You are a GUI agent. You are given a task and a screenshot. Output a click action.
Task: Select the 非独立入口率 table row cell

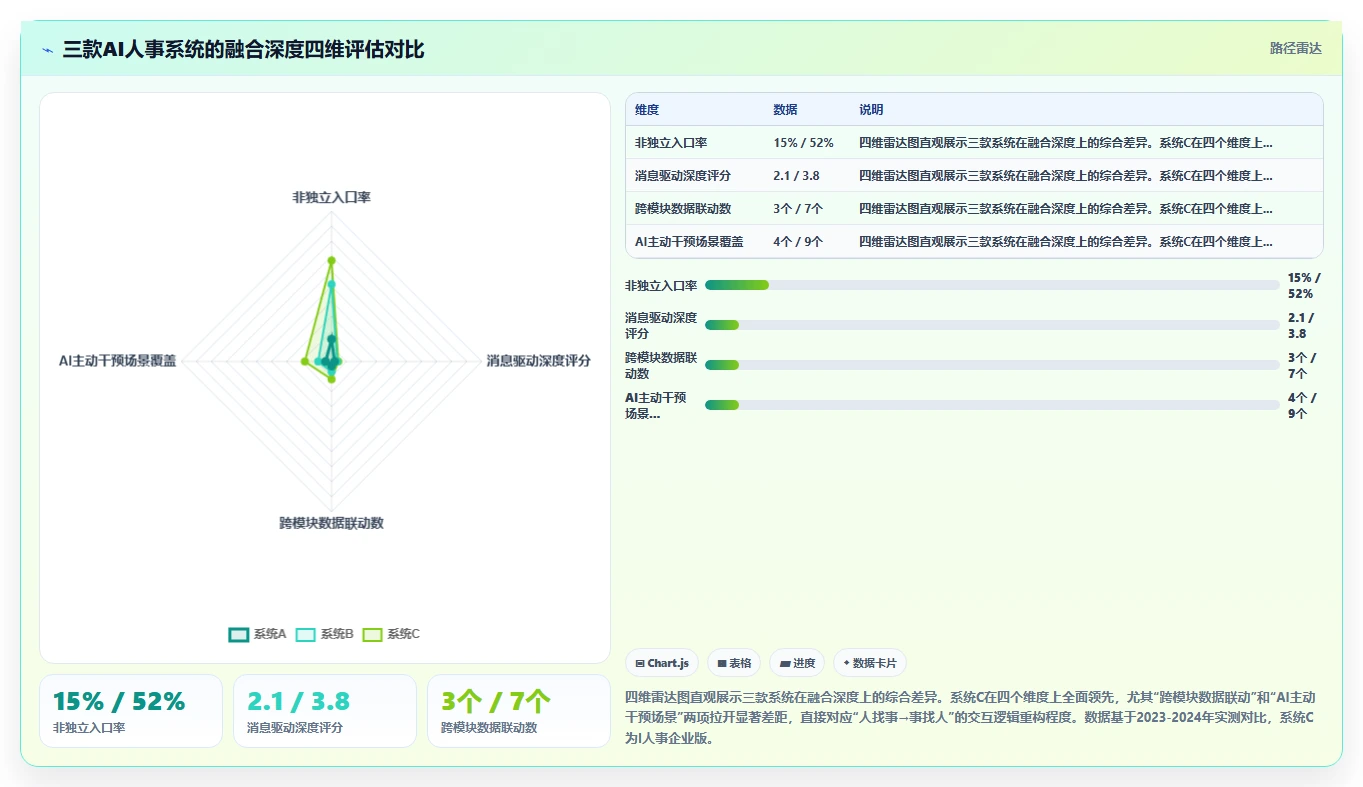pyautogui.click(x=671, y=143)
